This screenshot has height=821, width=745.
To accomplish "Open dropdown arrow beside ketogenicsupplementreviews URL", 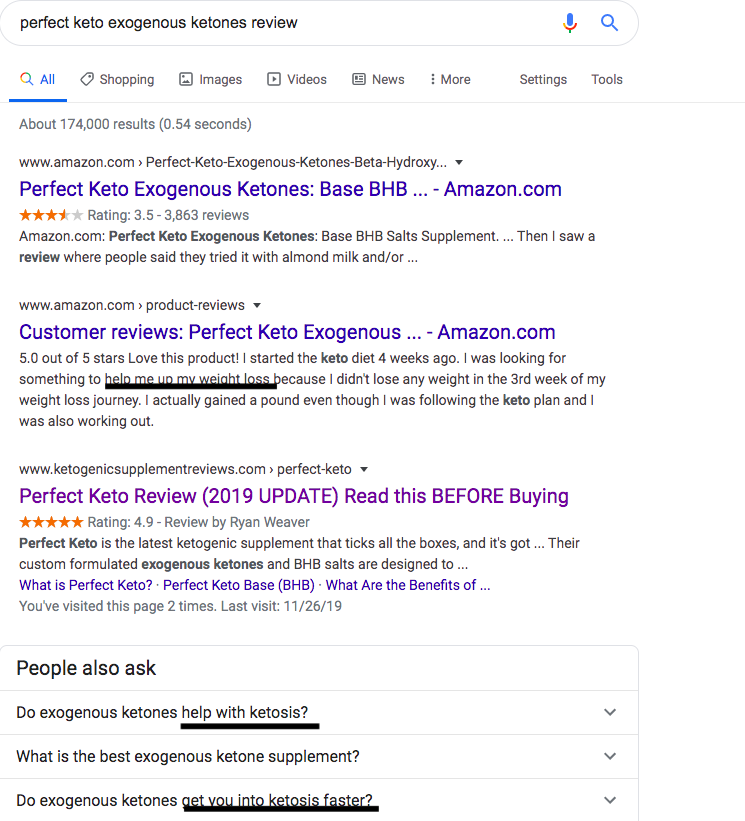I will pyautogui.click(x=364, y=469).
